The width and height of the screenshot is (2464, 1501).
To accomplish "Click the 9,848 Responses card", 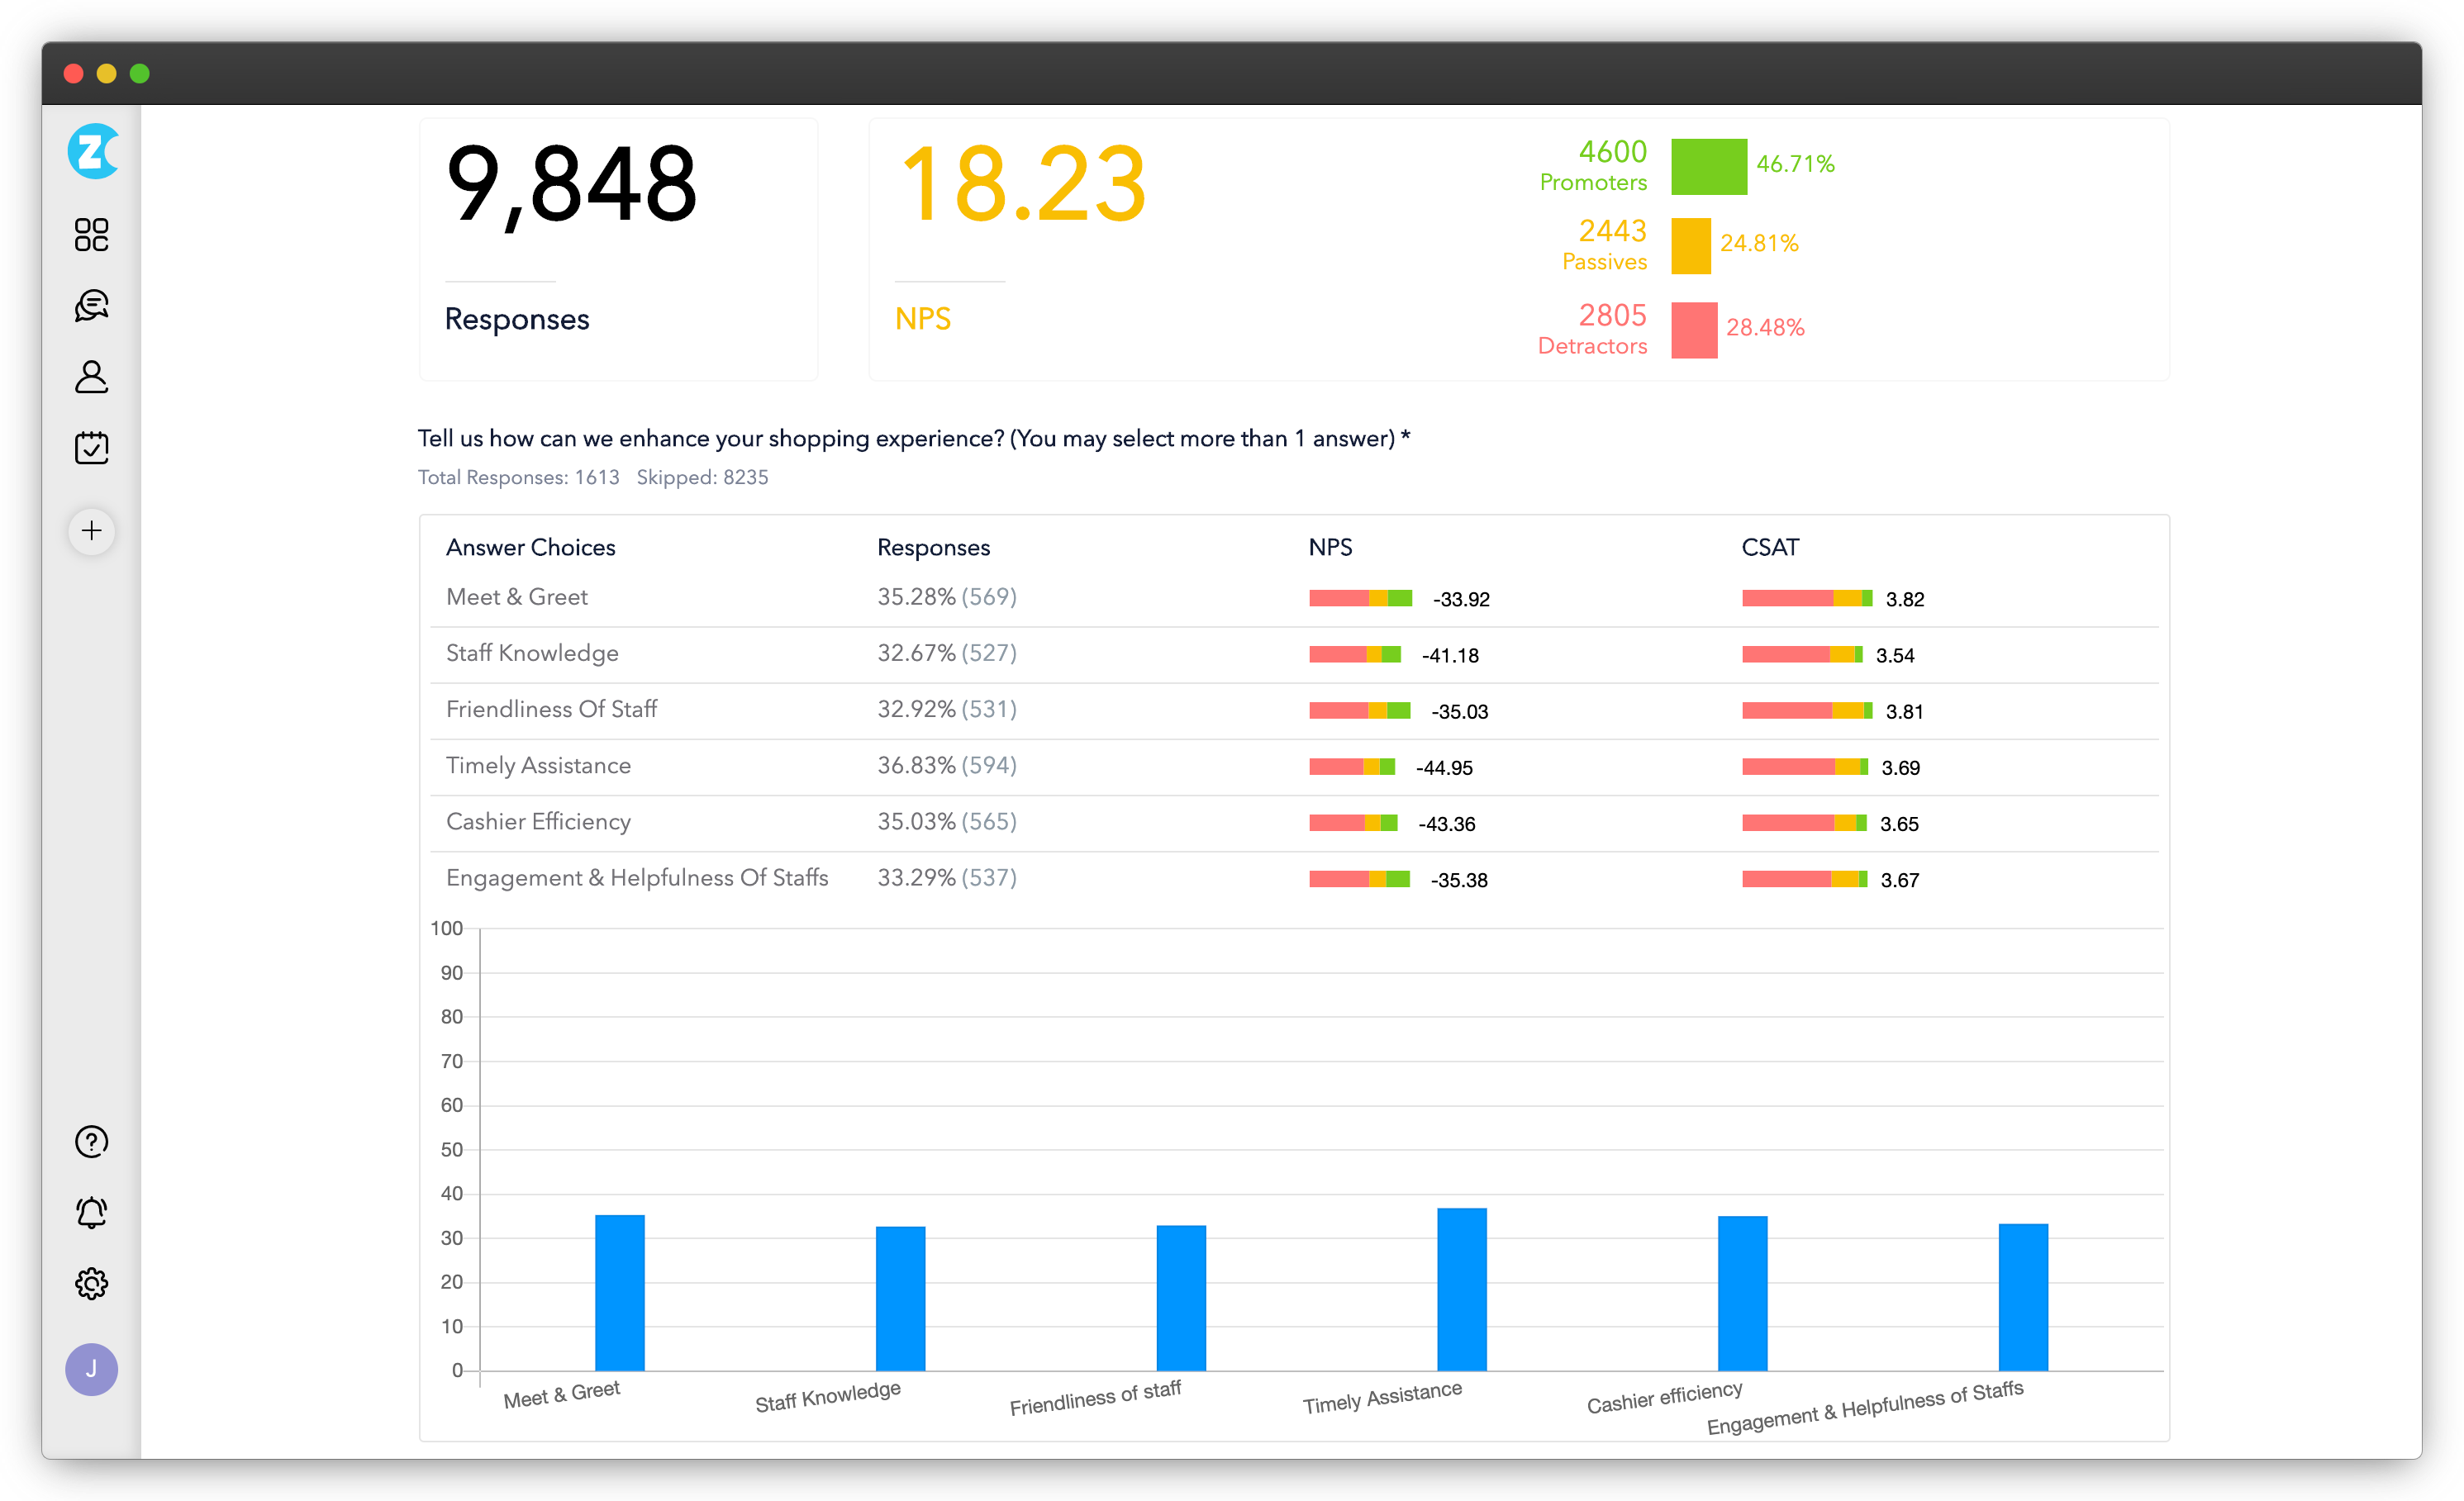I will pos(618,248).
